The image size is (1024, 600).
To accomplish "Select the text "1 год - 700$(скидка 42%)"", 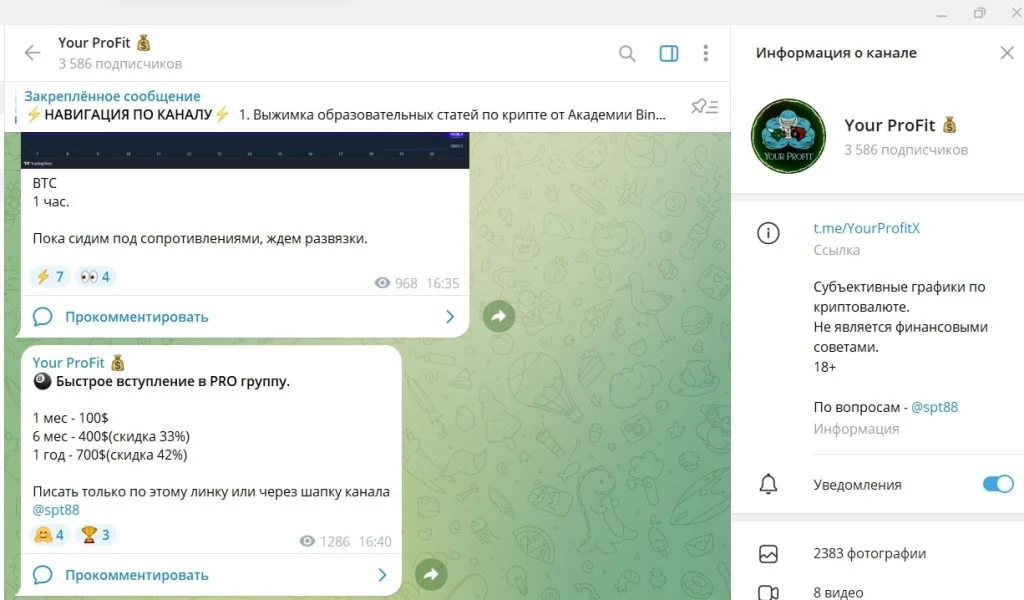I will pyautogui.click(x=110, y=454).
